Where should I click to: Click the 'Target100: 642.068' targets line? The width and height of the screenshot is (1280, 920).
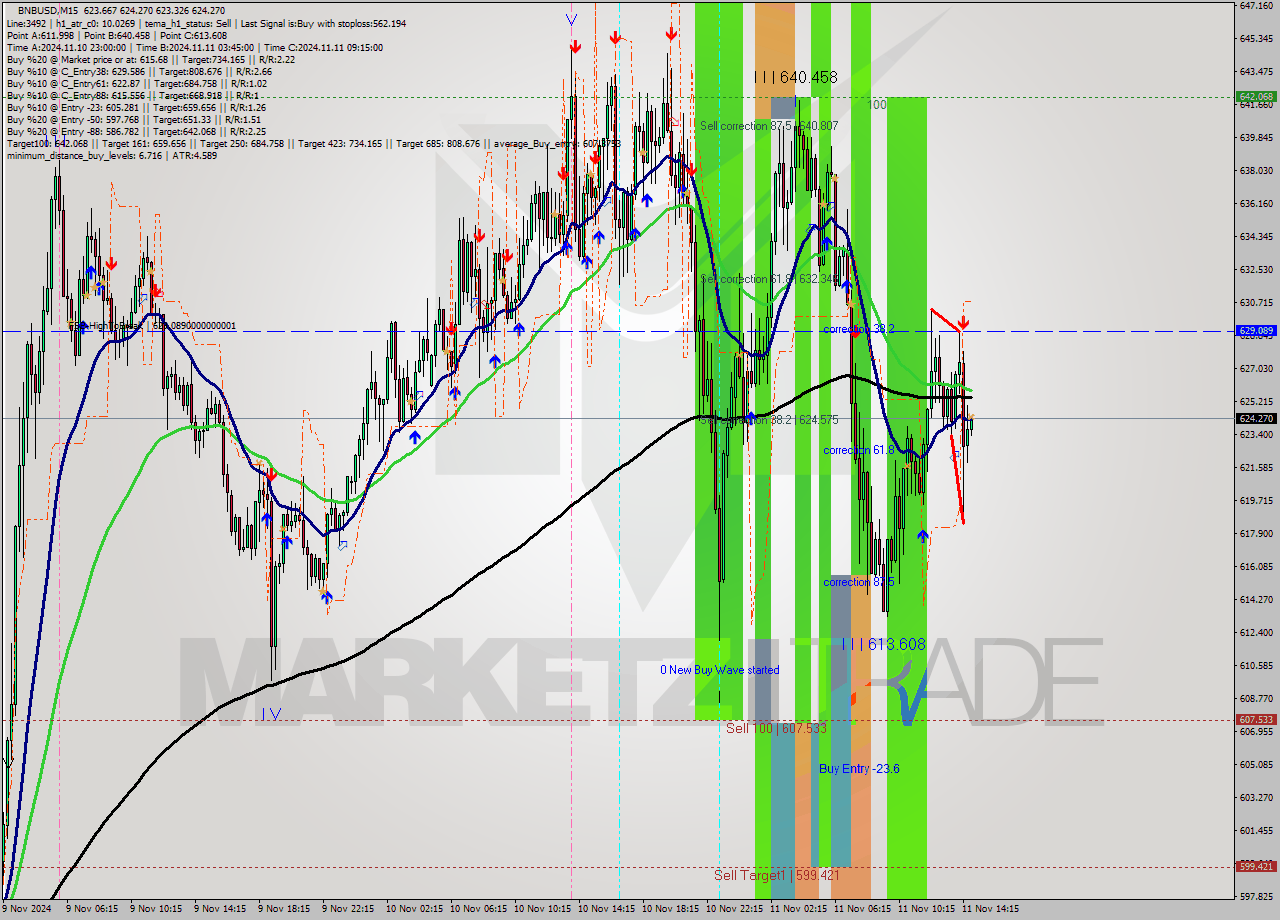[x=313, y=143]
